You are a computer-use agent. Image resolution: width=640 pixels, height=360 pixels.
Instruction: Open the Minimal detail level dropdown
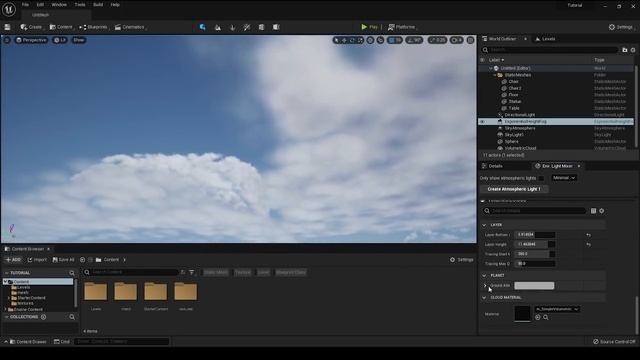564,178
